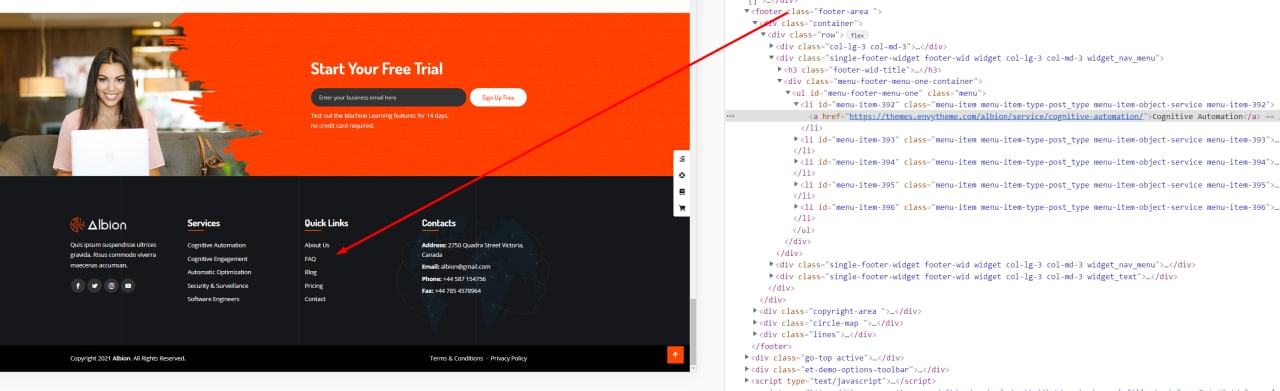This screenshot has width=1280, height=391.
Task: Expand the li menu-item-396 node
Action: [x=797, y=207]
